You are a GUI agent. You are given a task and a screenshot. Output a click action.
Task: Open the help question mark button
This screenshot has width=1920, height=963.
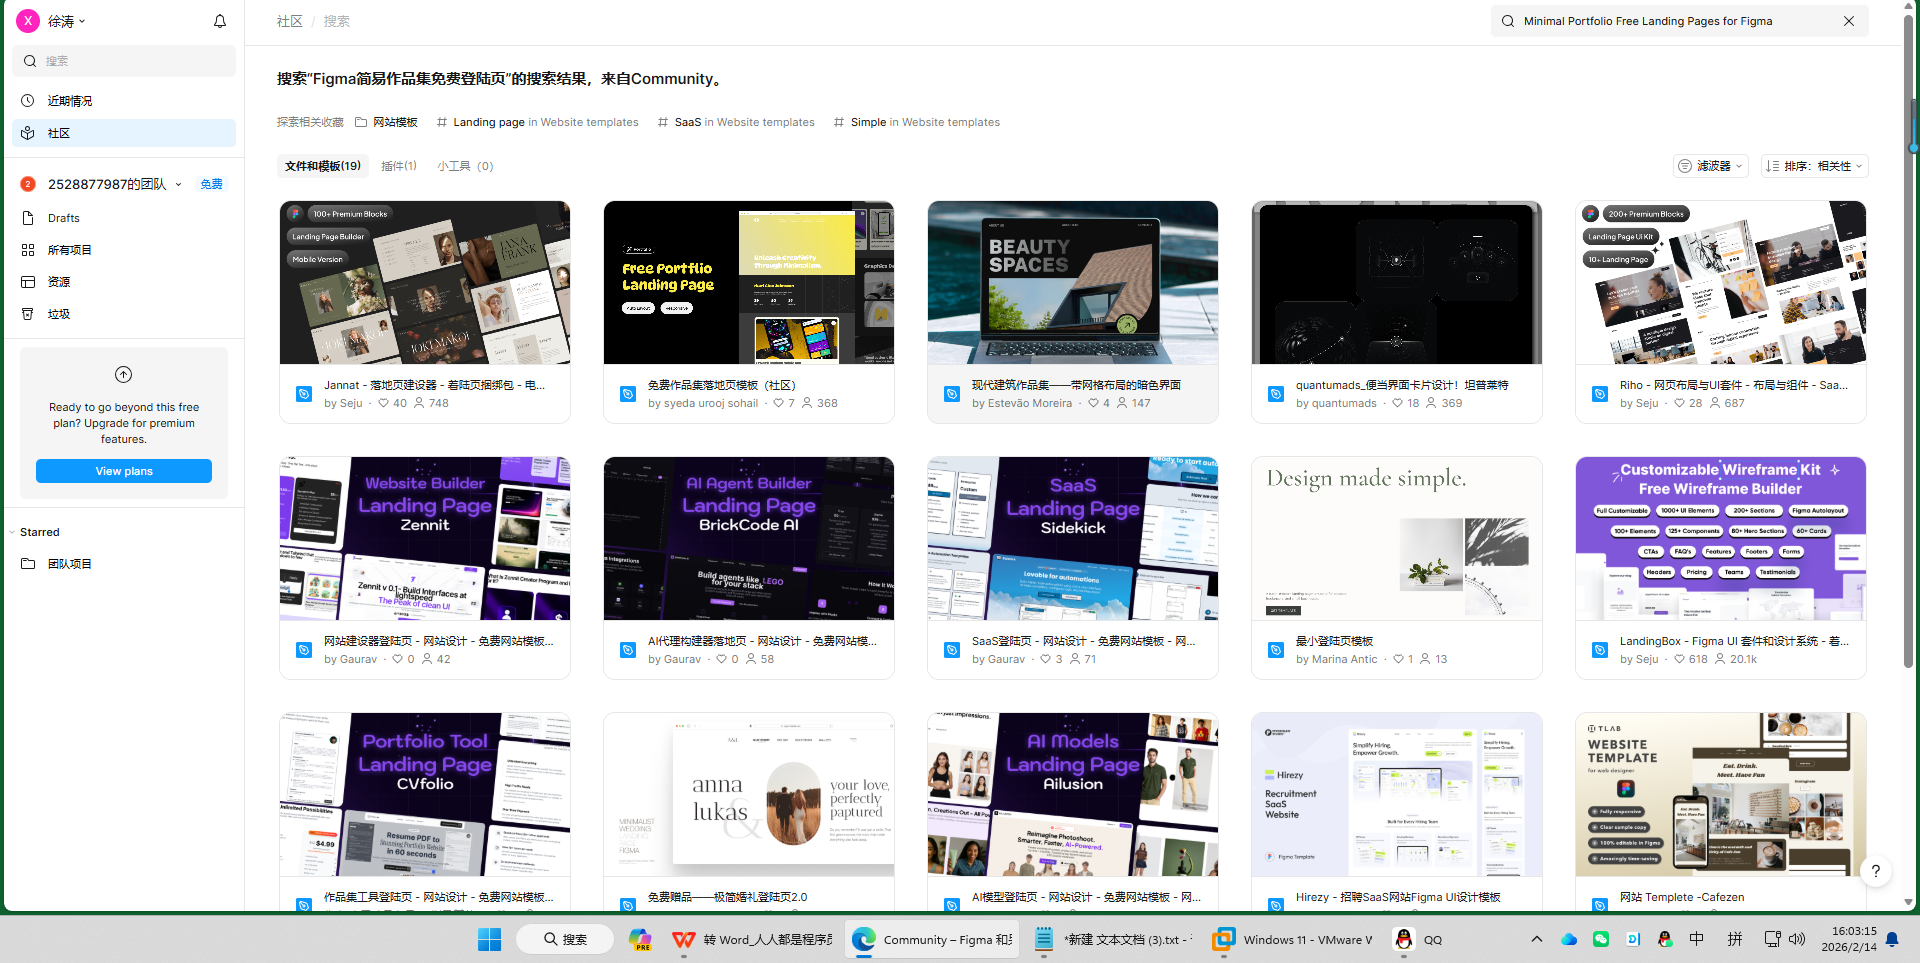click(1876, 871)
